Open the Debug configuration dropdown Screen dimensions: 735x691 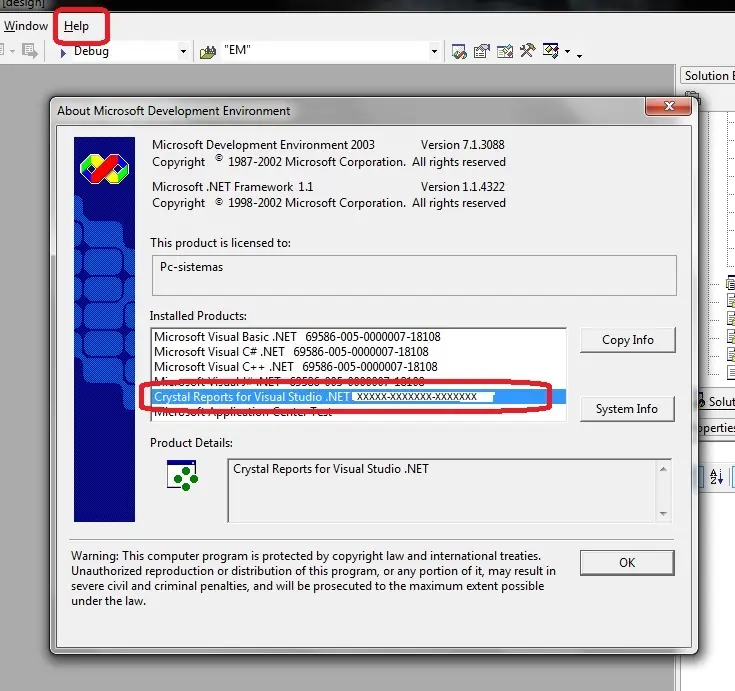(x=183, y=51)
